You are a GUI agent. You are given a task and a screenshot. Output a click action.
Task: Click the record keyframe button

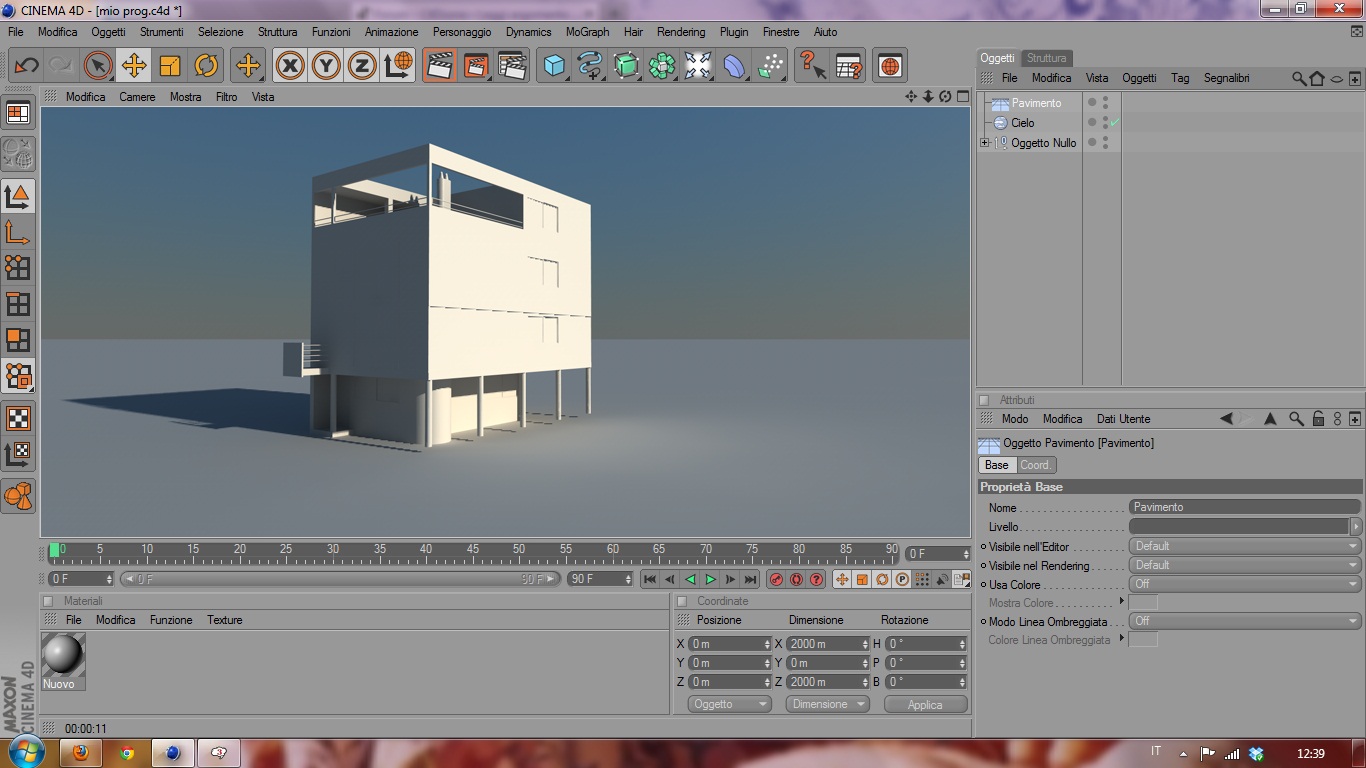click(776, 579)
